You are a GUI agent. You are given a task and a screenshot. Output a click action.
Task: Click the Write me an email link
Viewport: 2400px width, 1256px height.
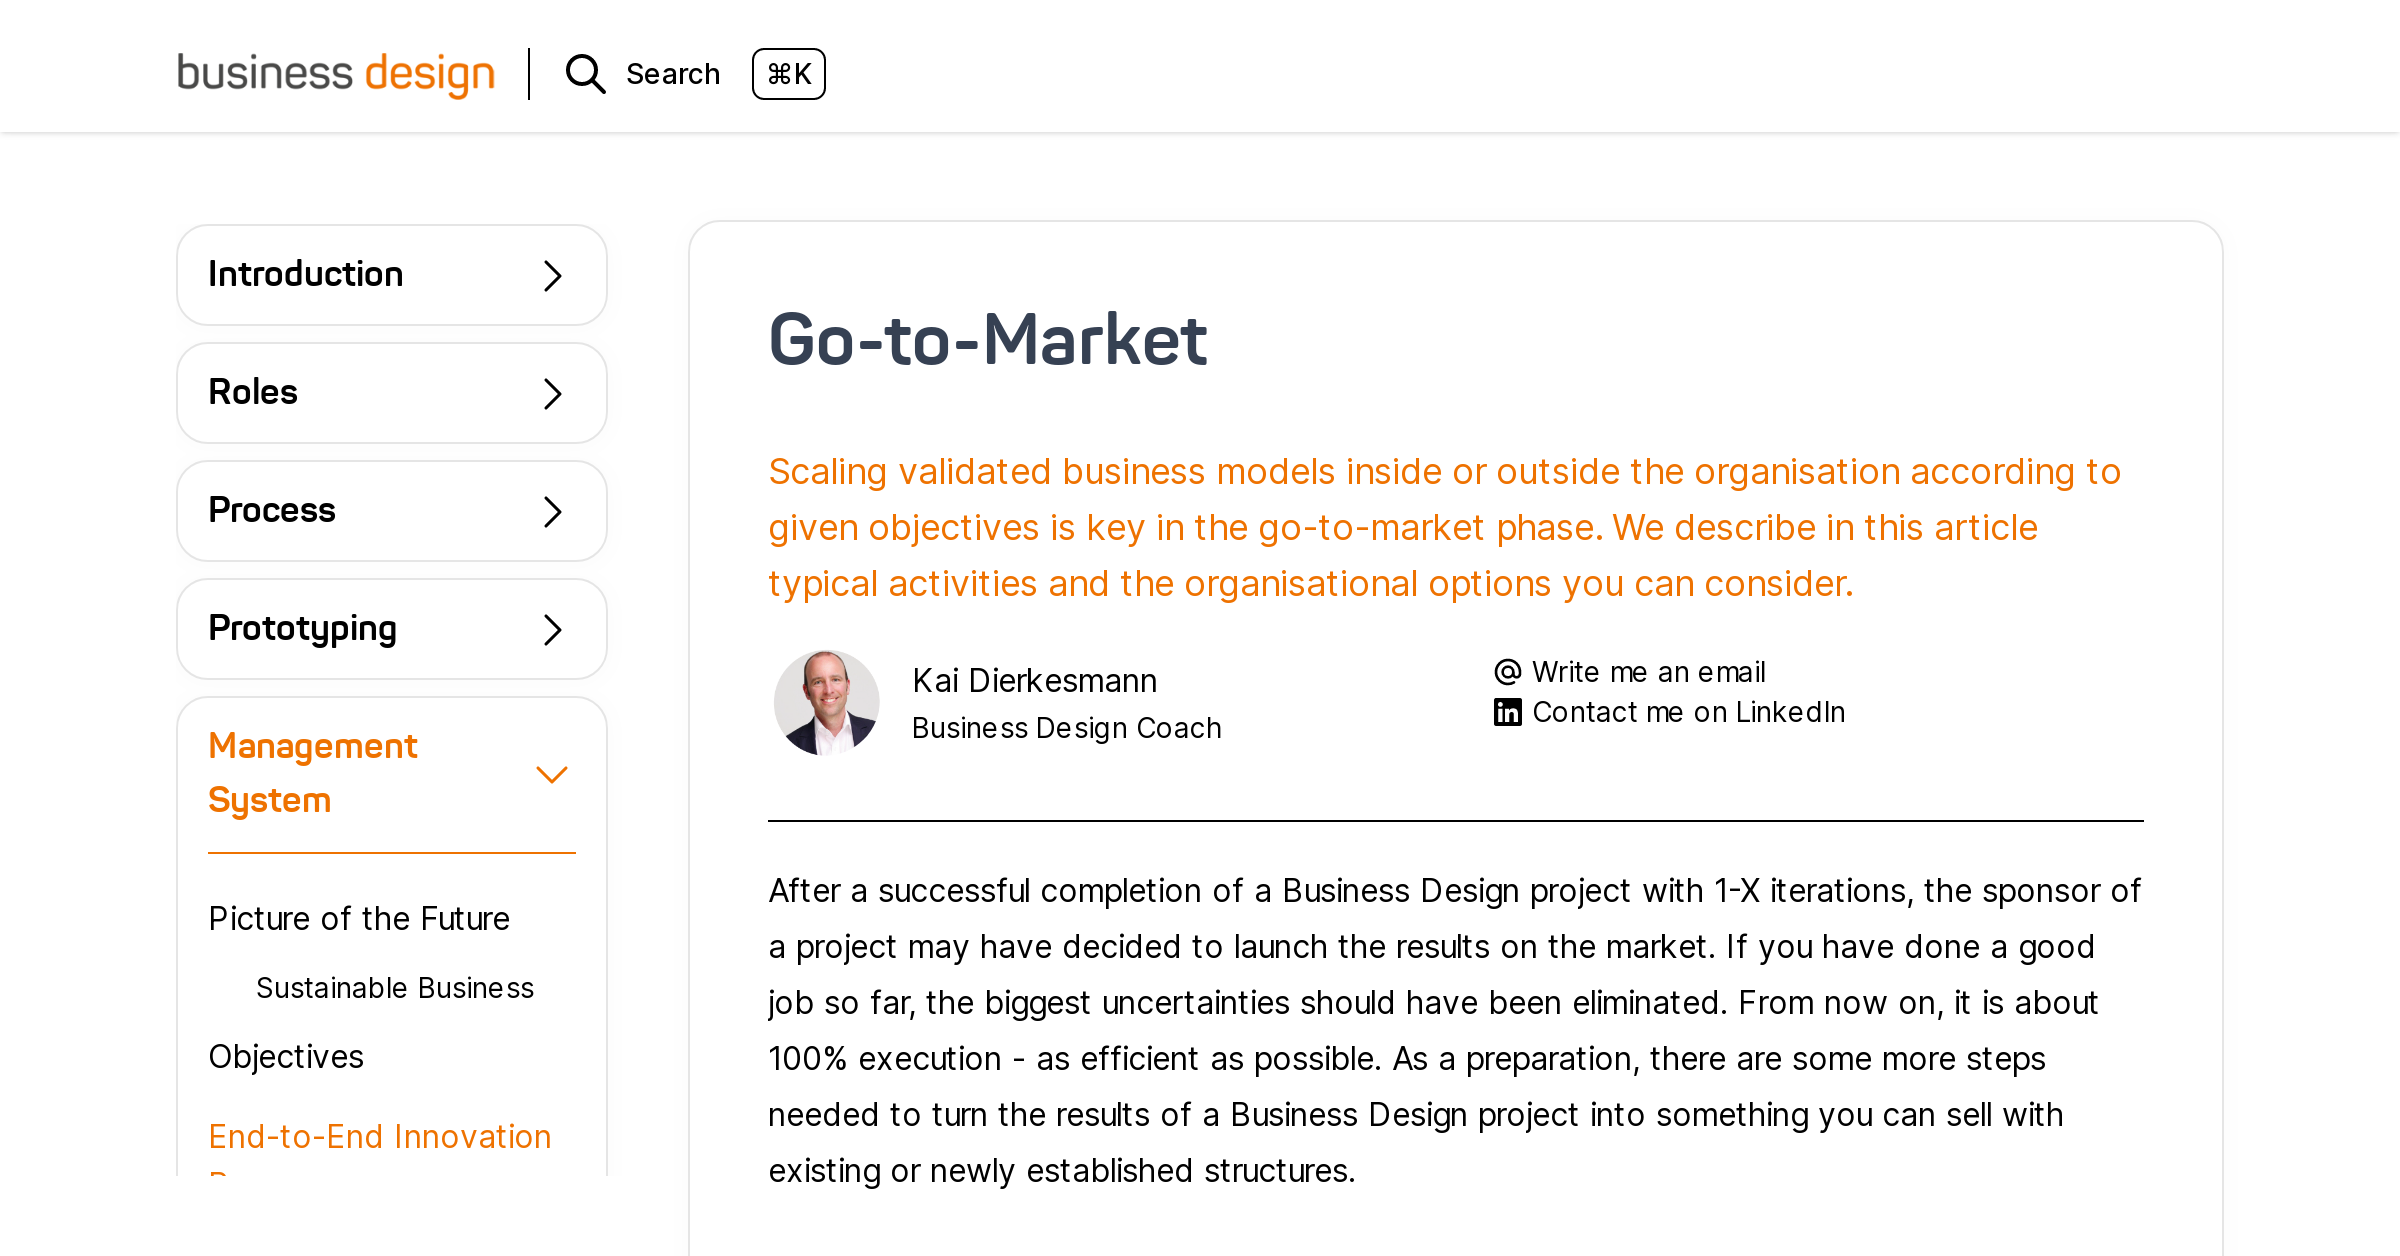point(1648,670)
